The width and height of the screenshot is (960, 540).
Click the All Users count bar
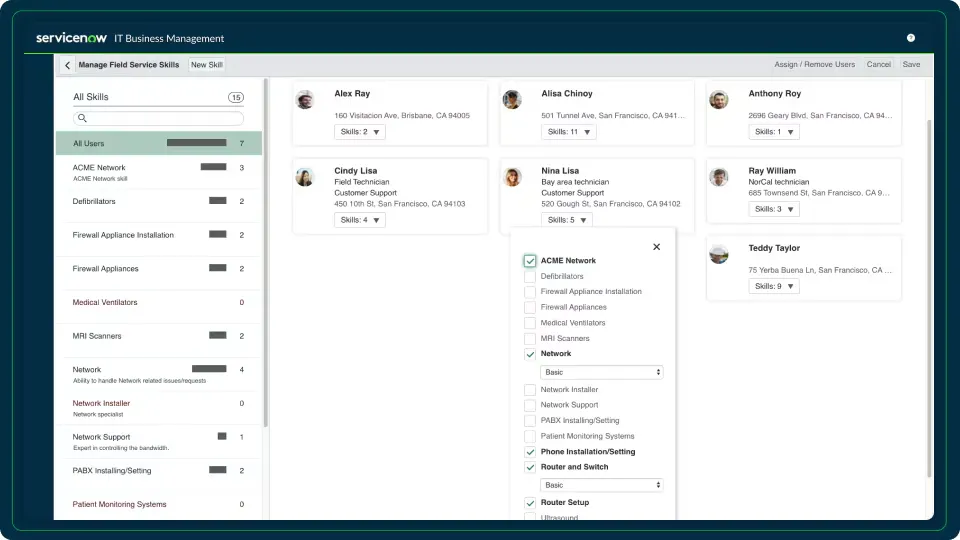(197, 143)
